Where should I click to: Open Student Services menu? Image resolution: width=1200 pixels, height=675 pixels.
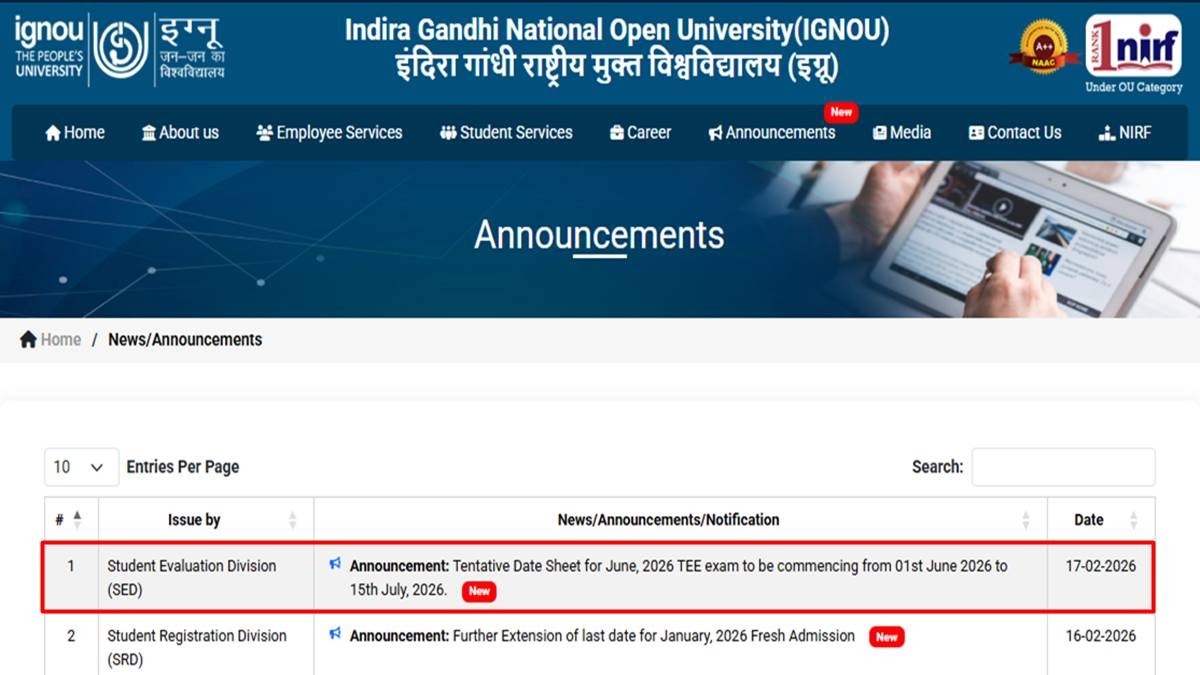[506, 133]
